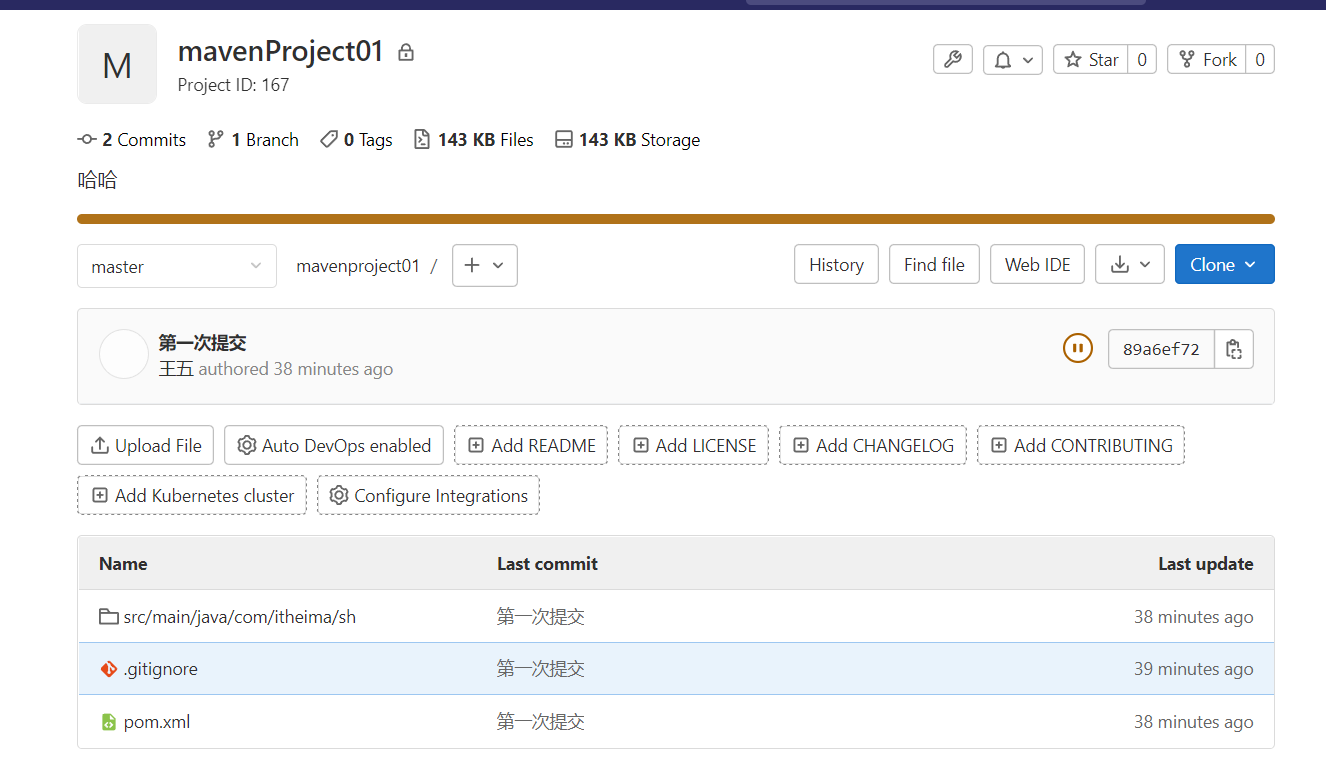Open the notification bell dropdown
The width and height of the screenshot is (1326, 763).
point(1013,60)
